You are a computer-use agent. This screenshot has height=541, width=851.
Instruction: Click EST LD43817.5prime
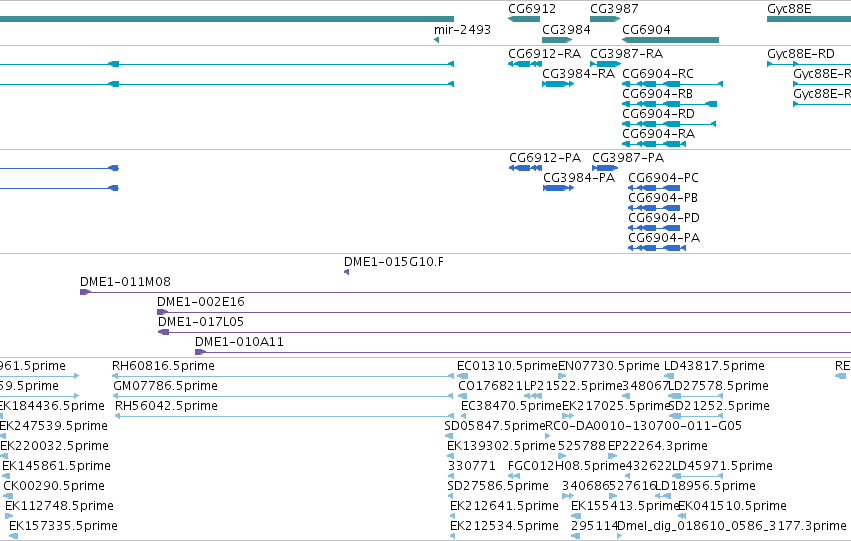[714, 366]
